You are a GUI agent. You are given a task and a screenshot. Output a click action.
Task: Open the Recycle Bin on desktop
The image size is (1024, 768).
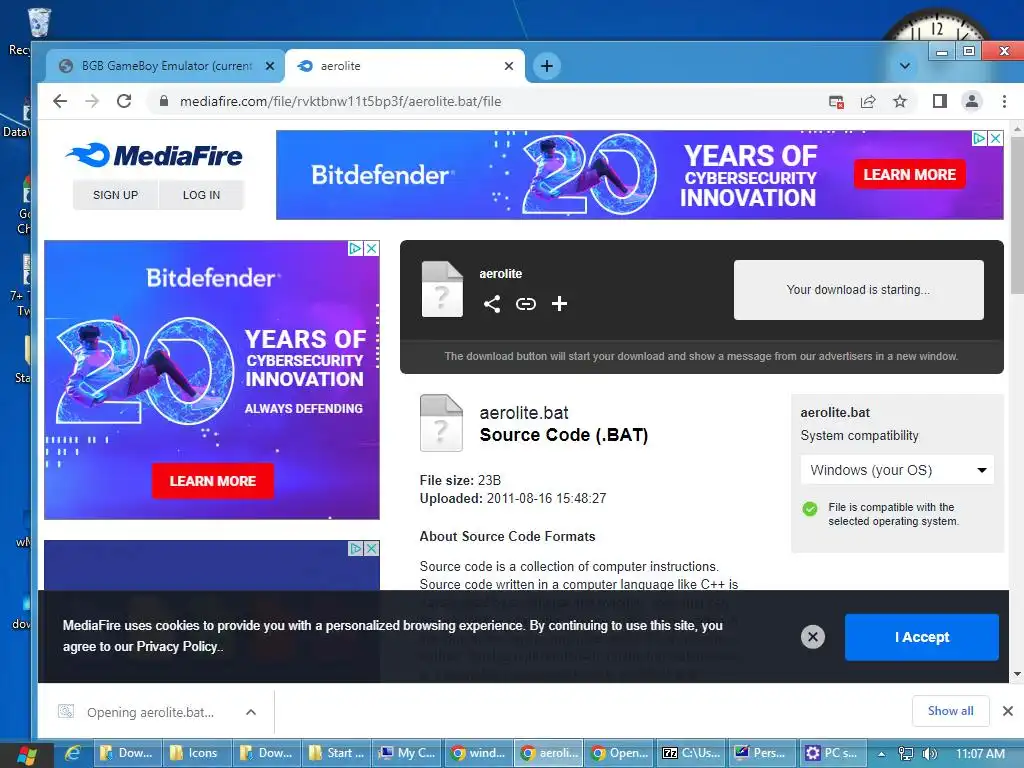click(x=39, y=24)
